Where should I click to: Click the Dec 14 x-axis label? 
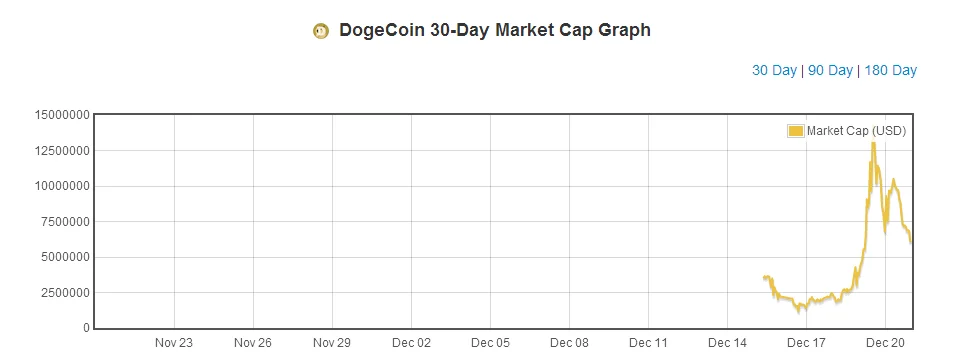pyautogui.click(x=727, y=343)
